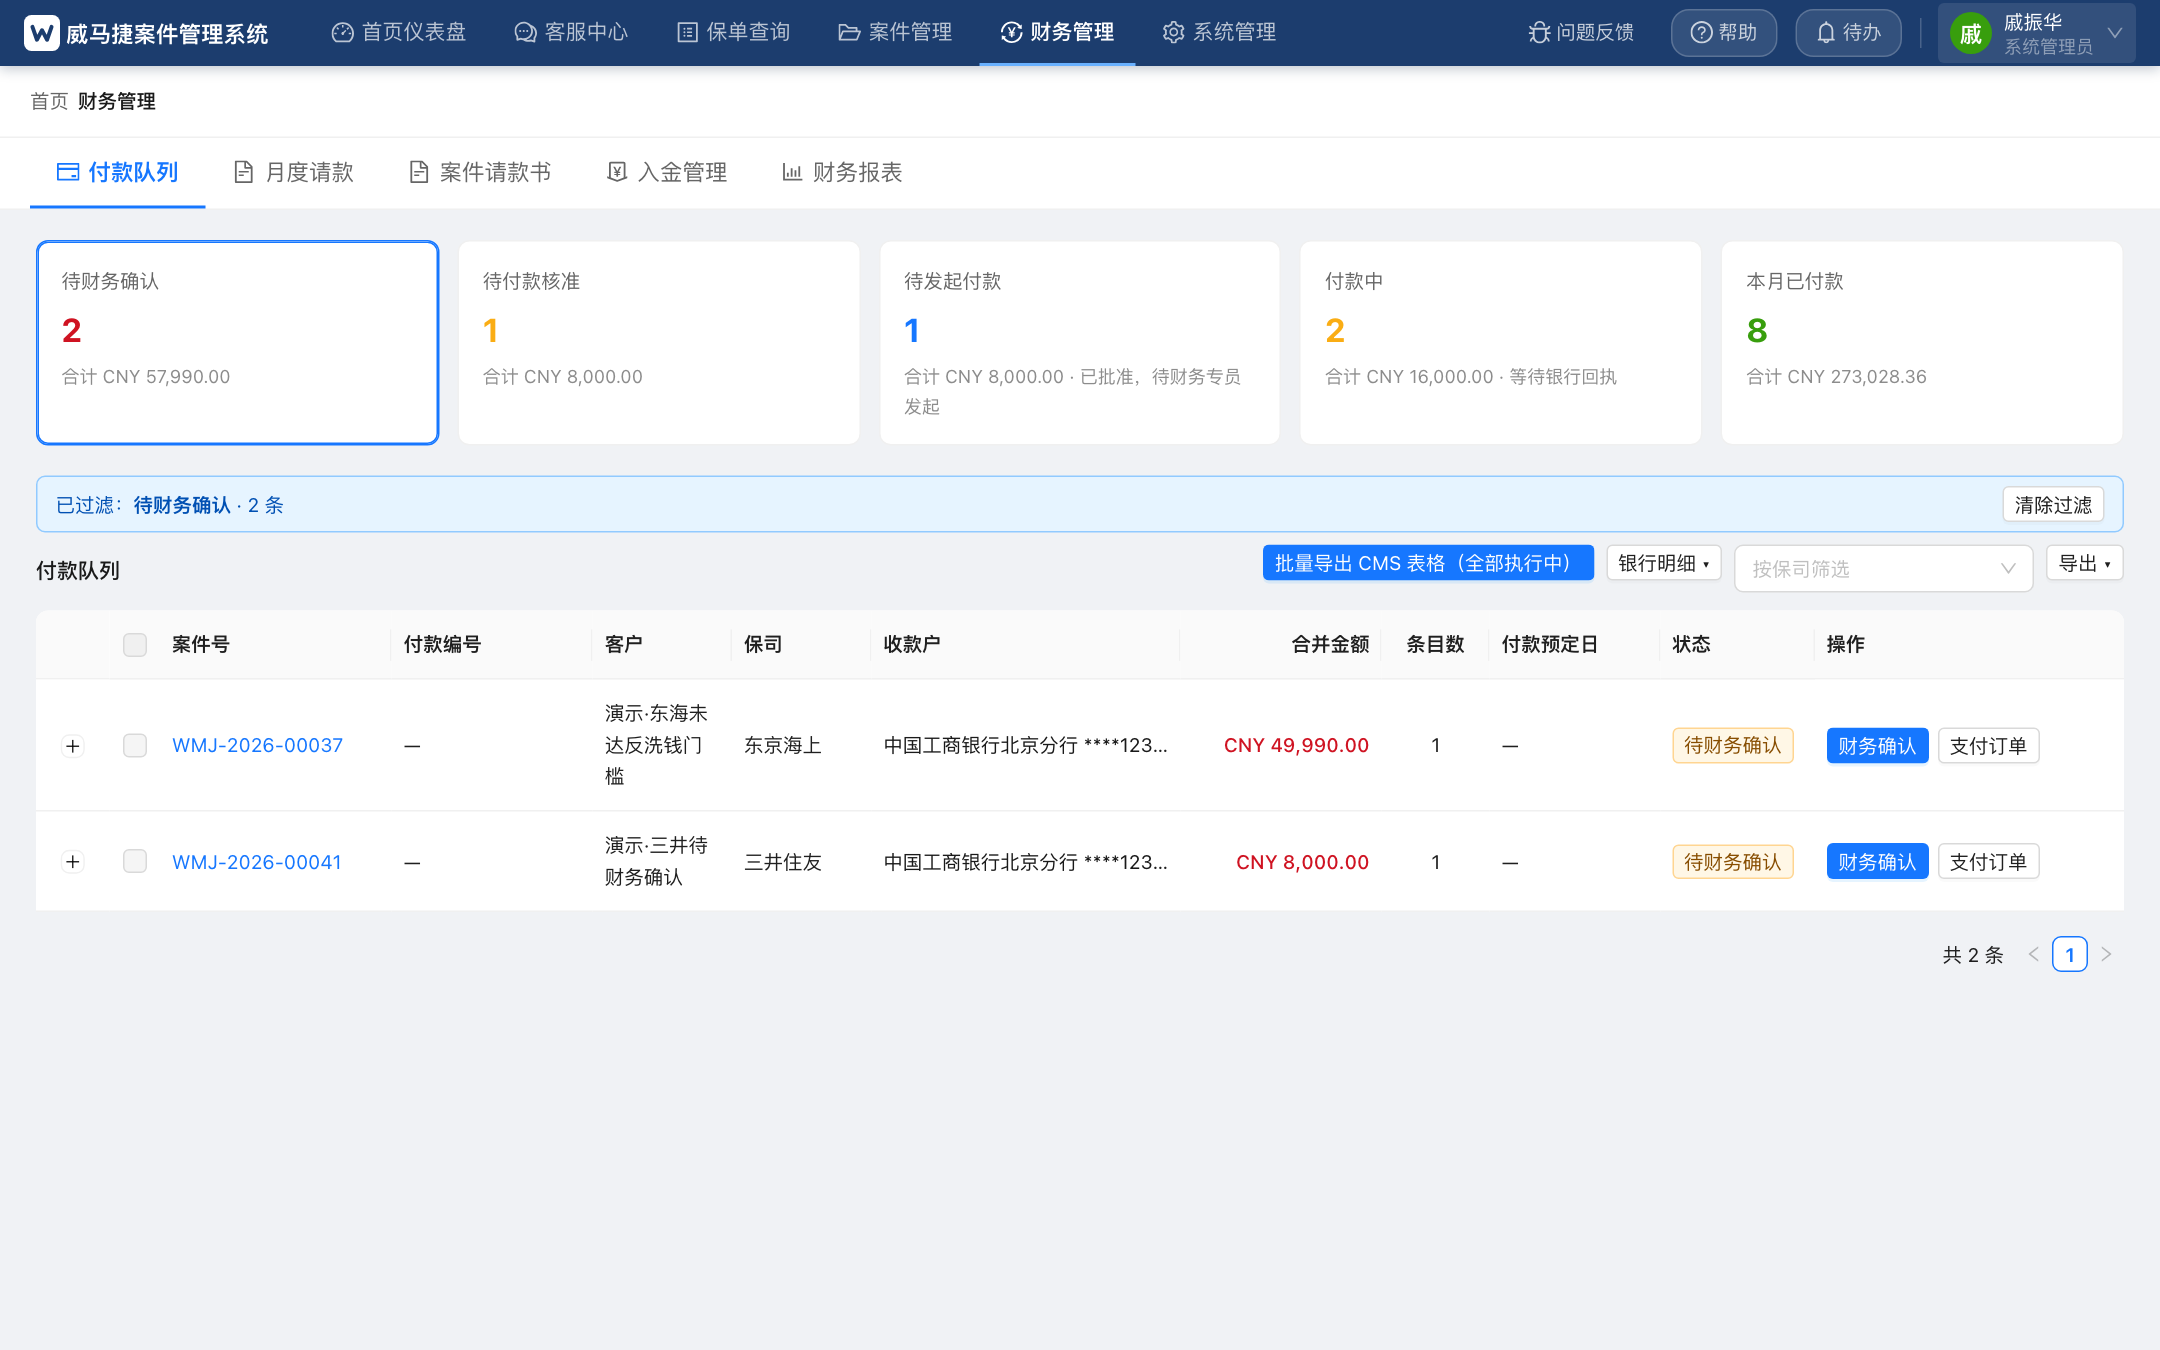Viewport: 2160px width, 1350px height.
Task: Select the 付款中 summary card
Action: click(1501, 343)
